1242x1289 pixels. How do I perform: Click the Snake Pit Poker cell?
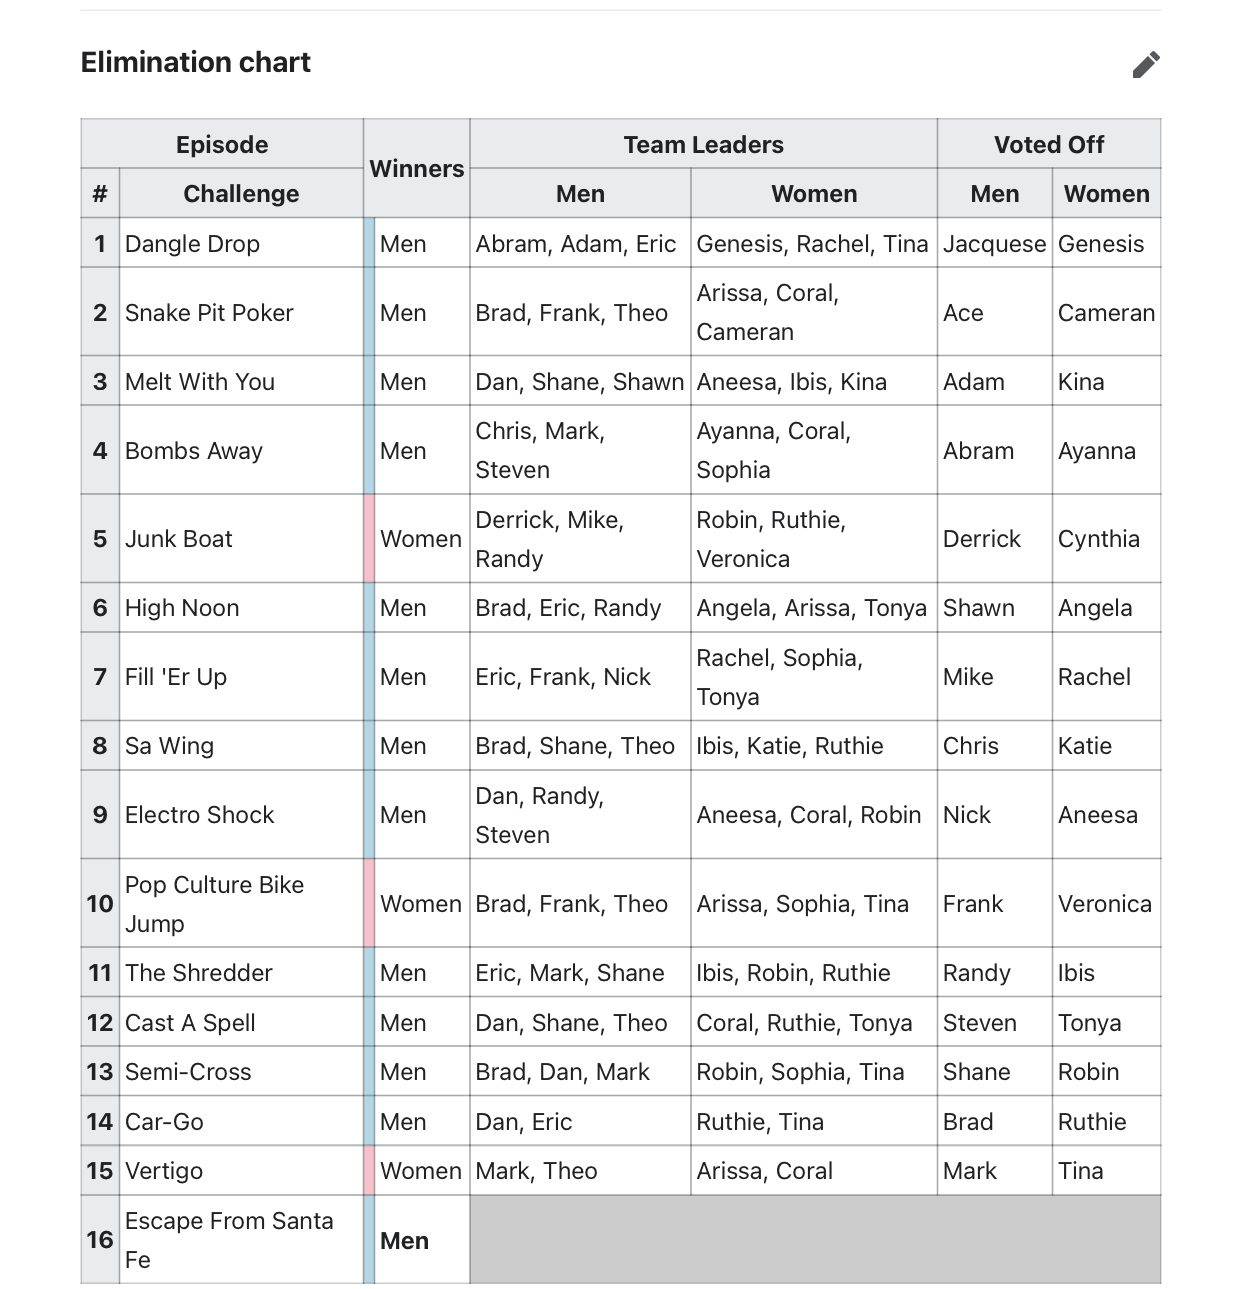[241, 312]
